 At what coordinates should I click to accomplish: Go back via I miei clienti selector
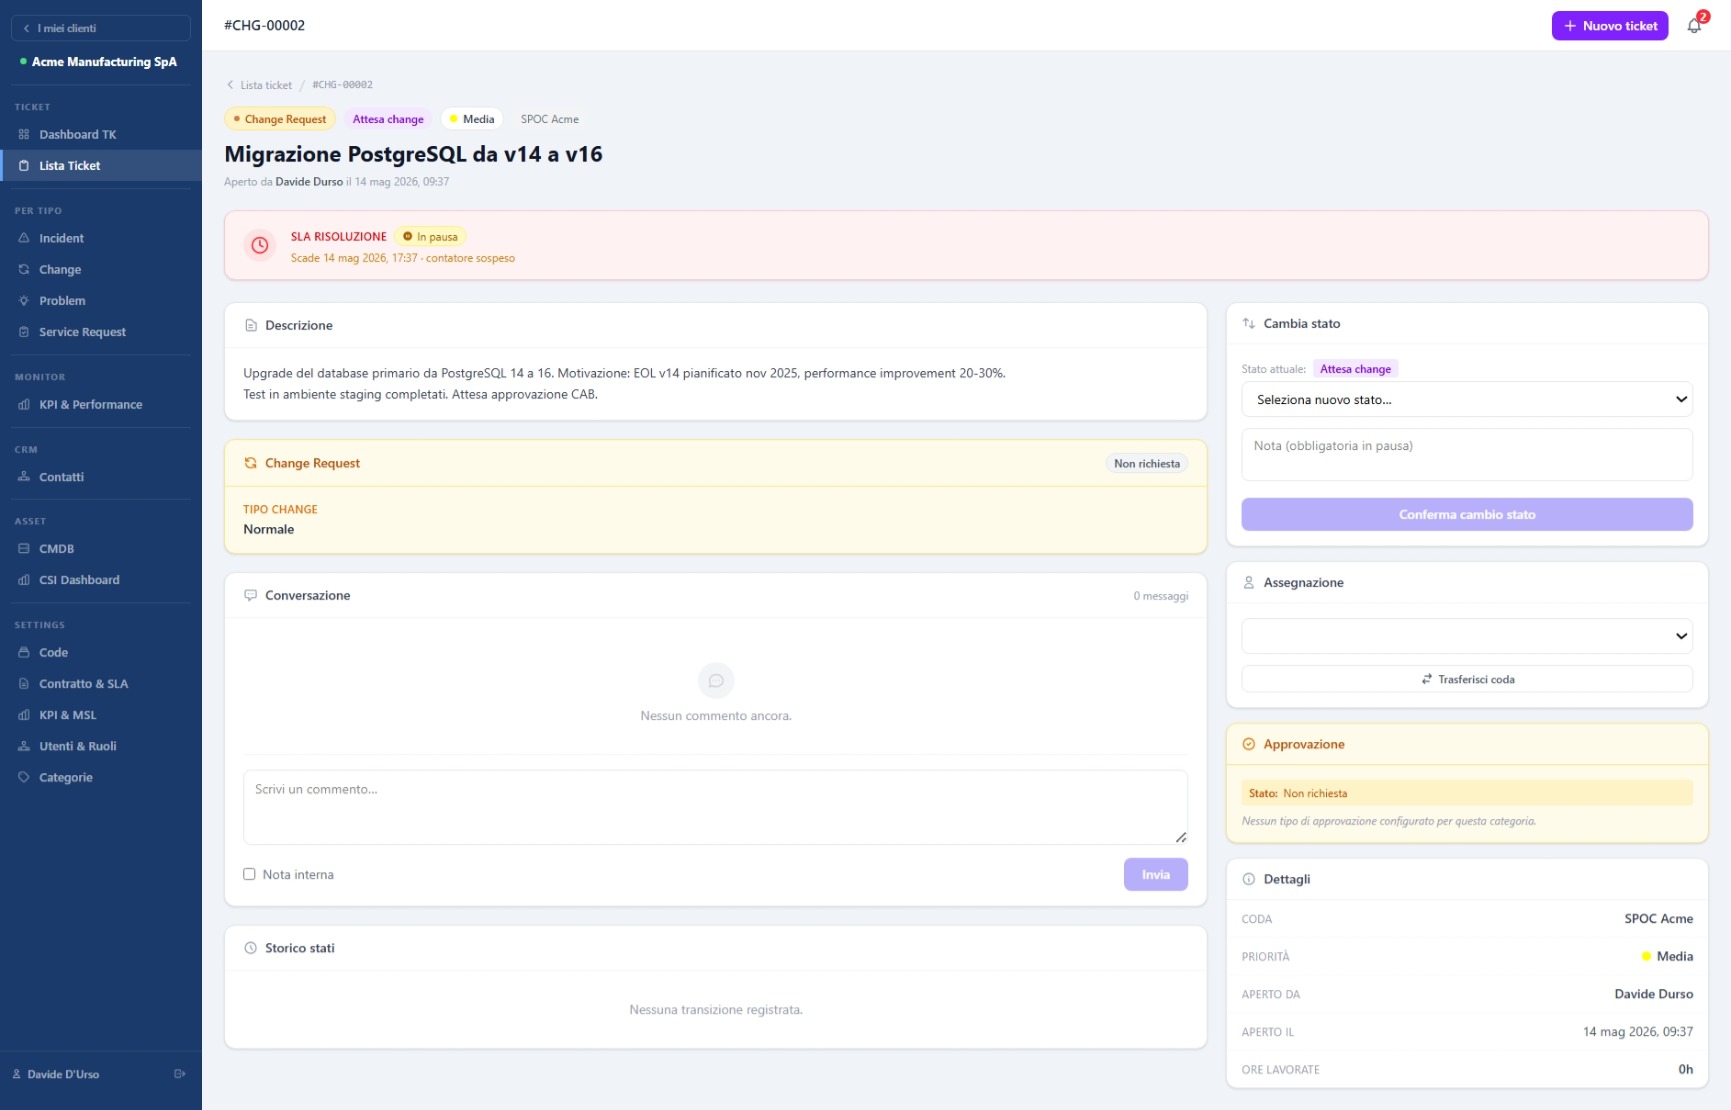point(101,28)
